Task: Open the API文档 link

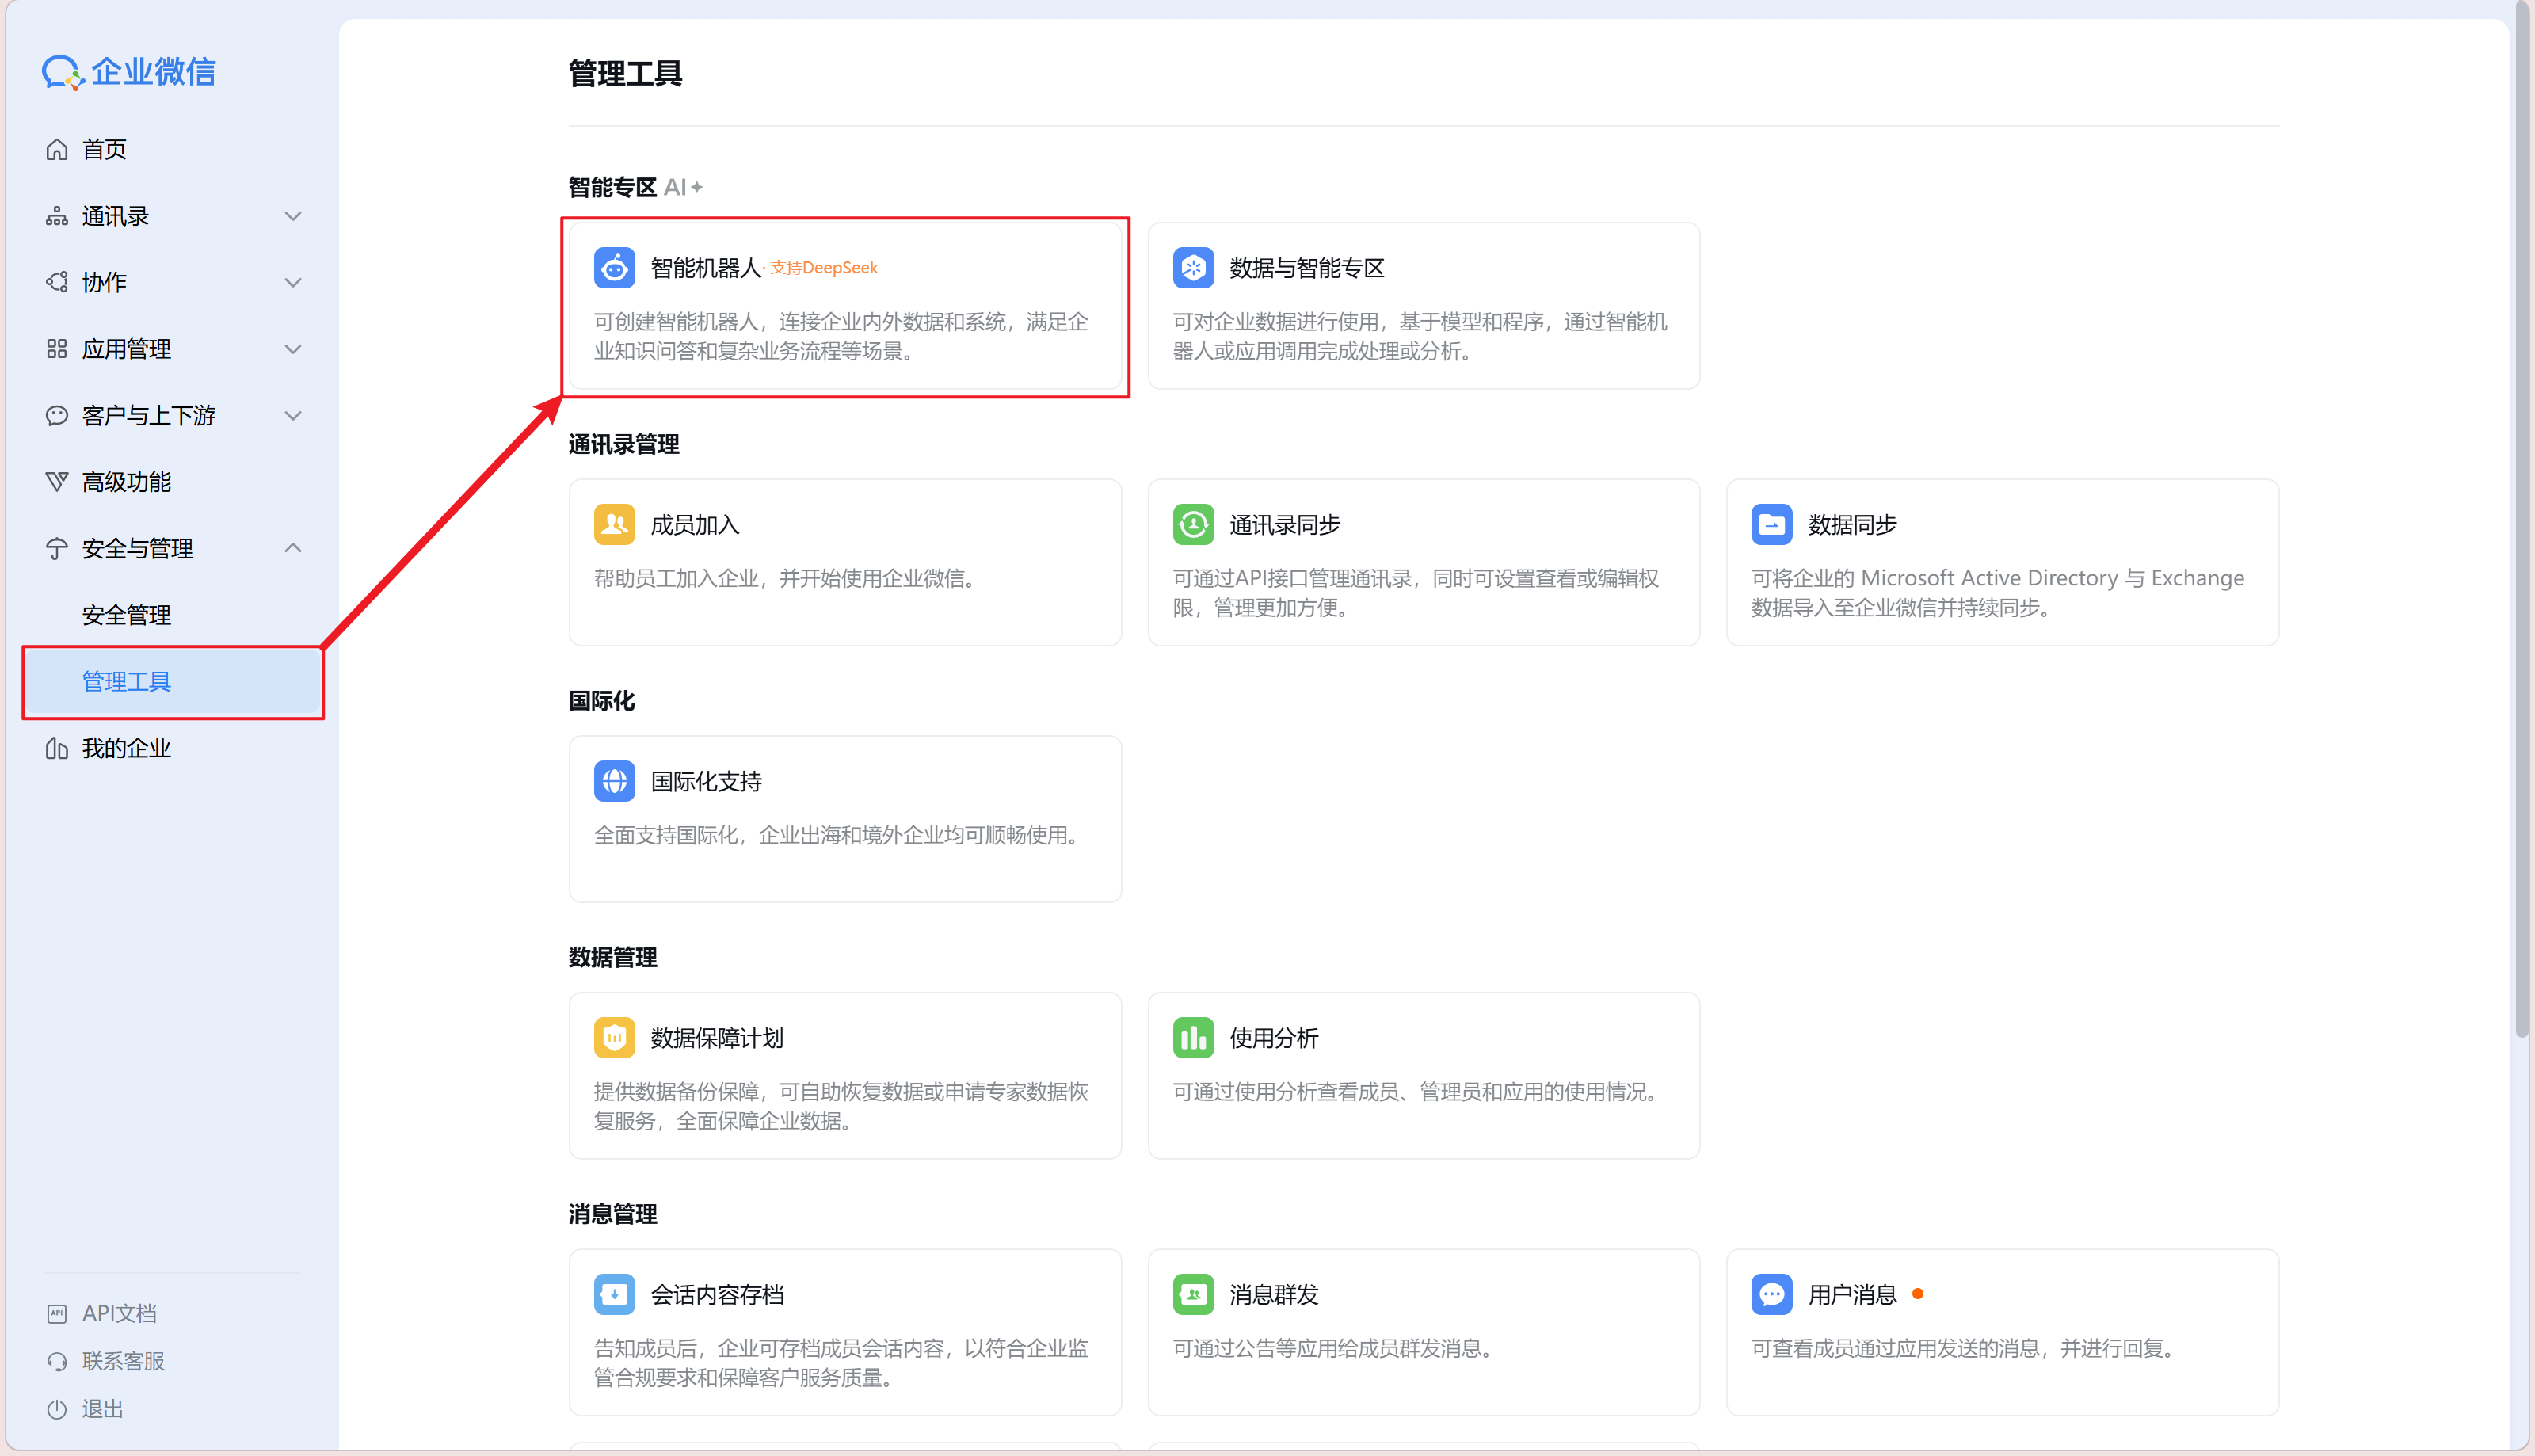Action: pyautogui.click(x=119, y=1313)
